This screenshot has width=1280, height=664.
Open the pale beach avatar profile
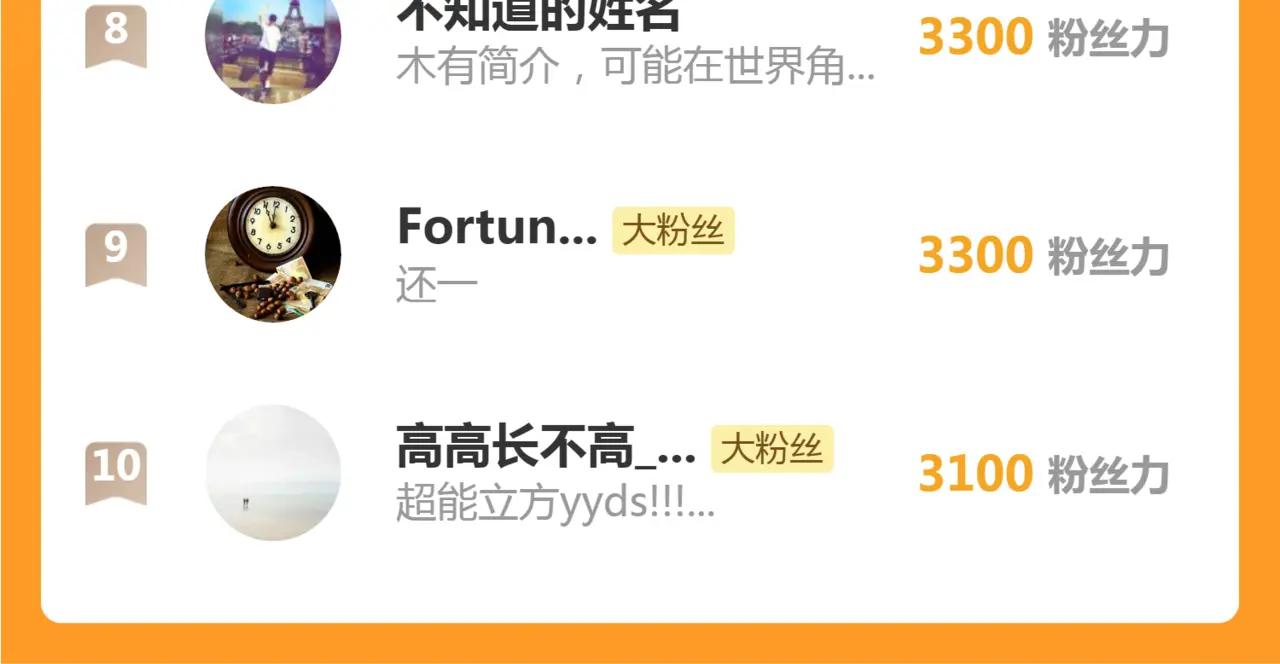click(x=273, y=472)
